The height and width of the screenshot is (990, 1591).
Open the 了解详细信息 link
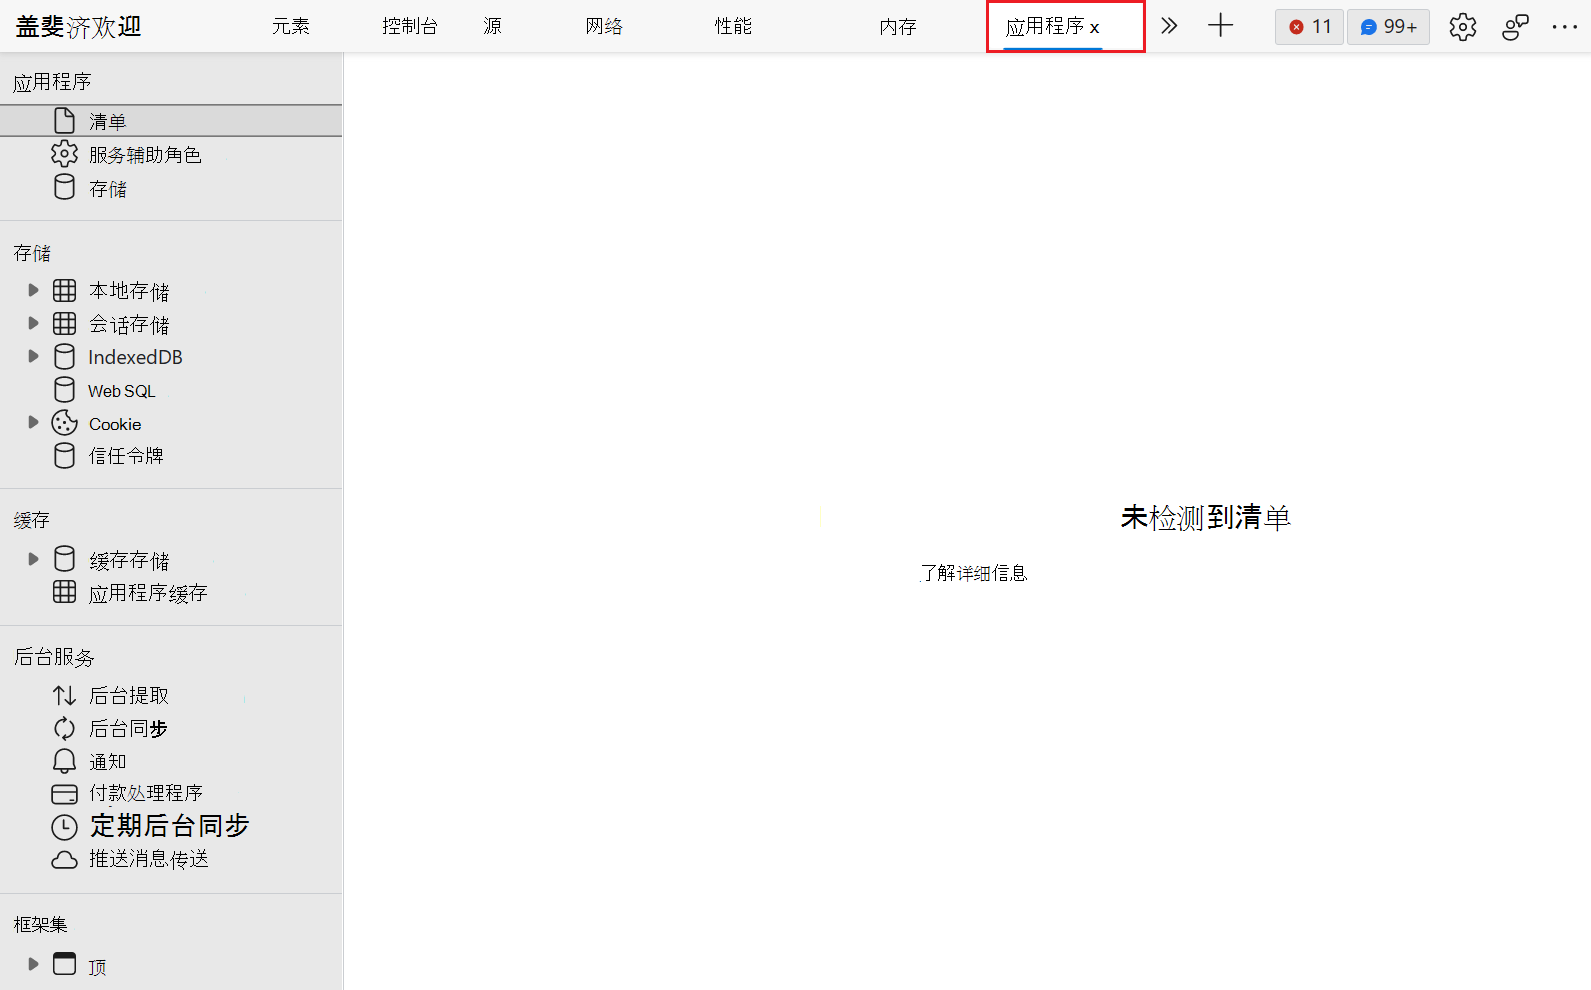(x=974, y=573)
